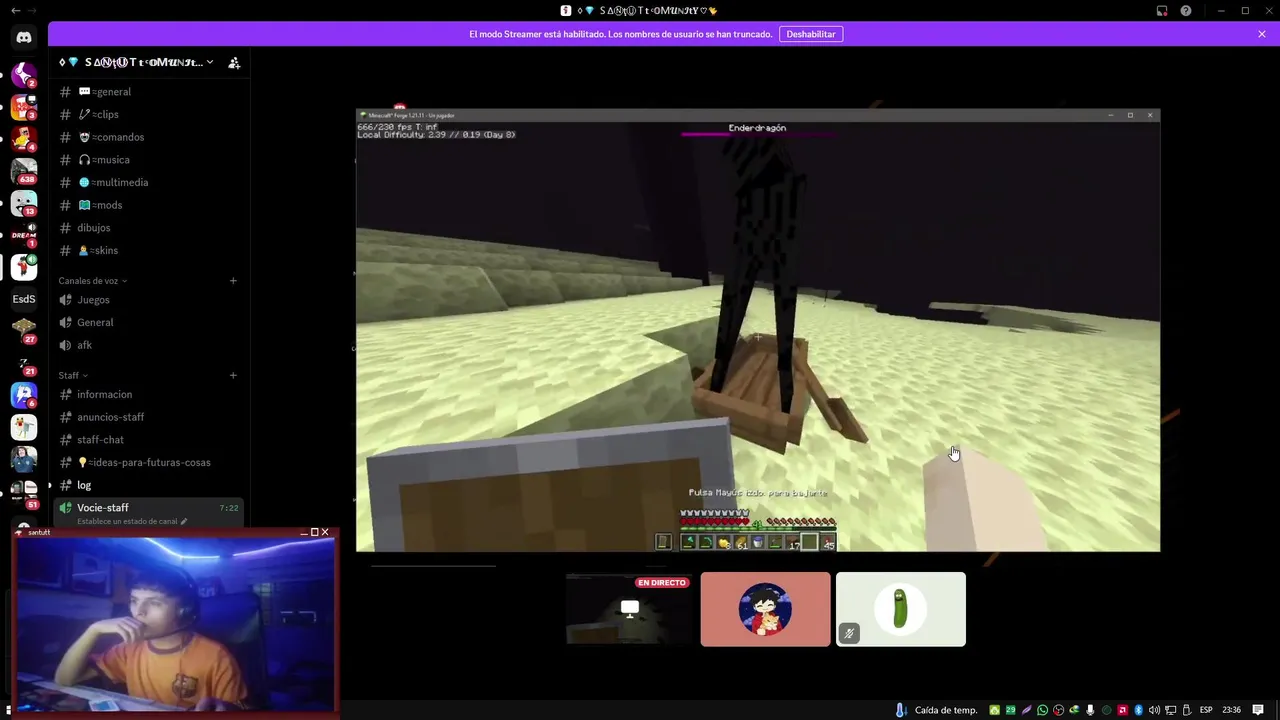This screenshot has width=1280, height=720.
Task: Collapse the Canales de voz category
Action: (x=92, y=281)
